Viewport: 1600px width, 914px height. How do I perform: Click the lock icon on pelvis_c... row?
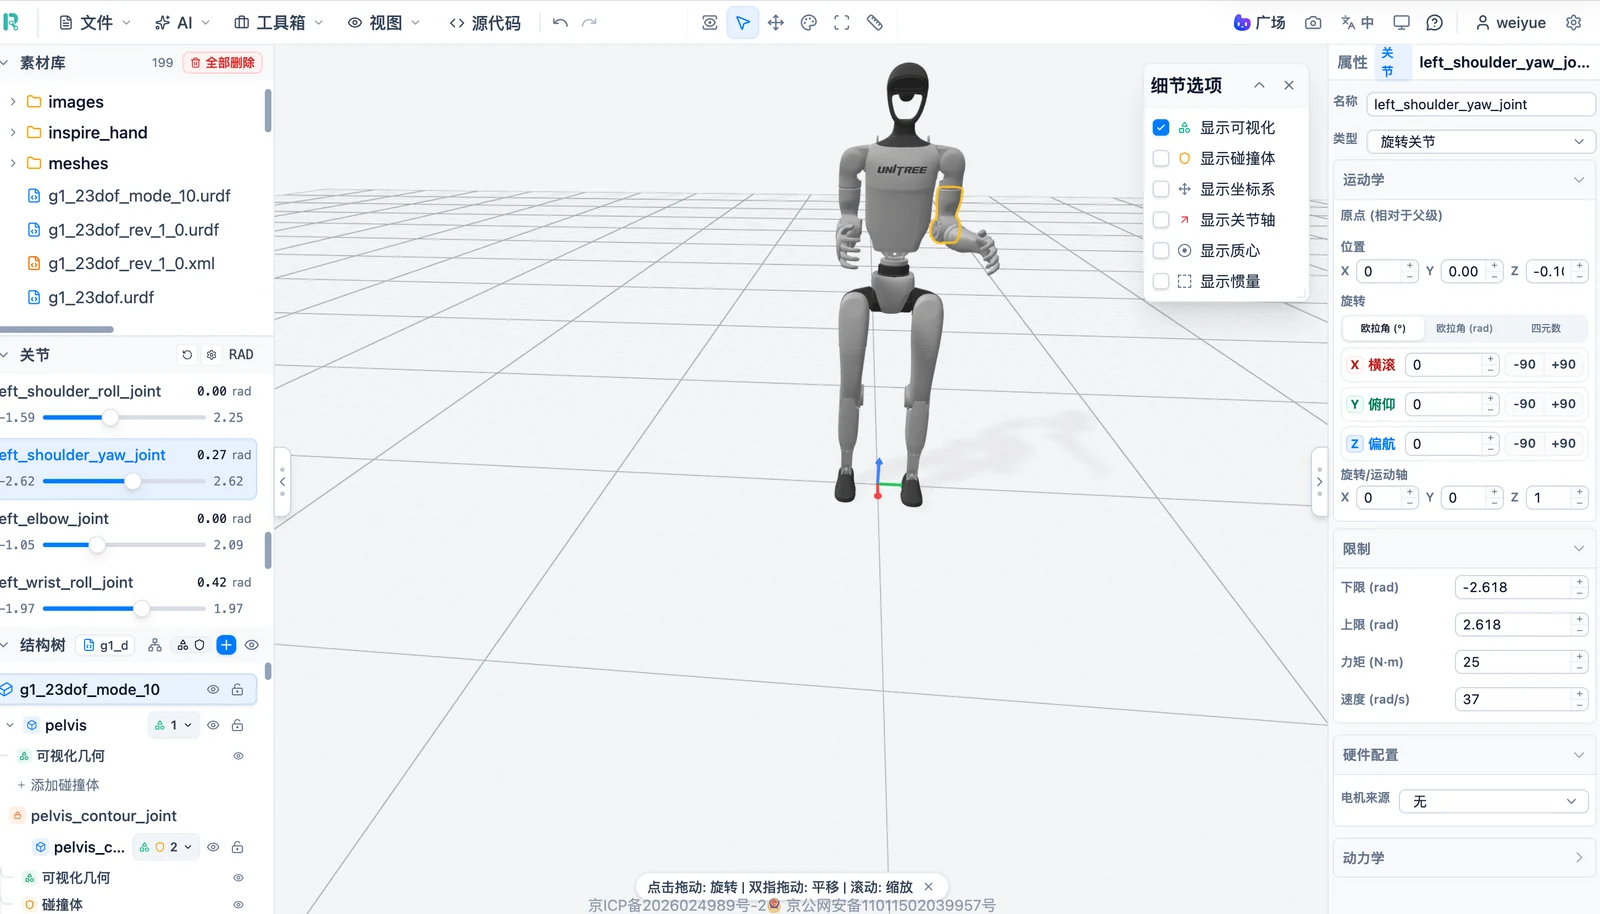237,847
